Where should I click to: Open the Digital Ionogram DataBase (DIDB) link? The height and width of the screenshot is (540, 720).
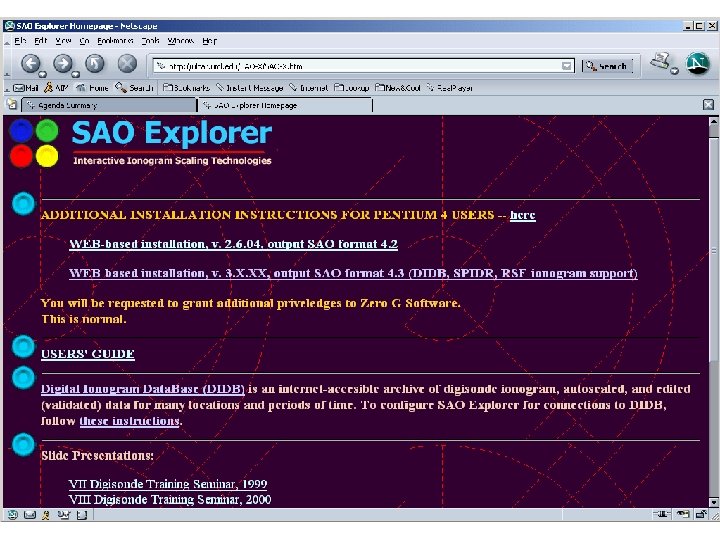point(143,389)
